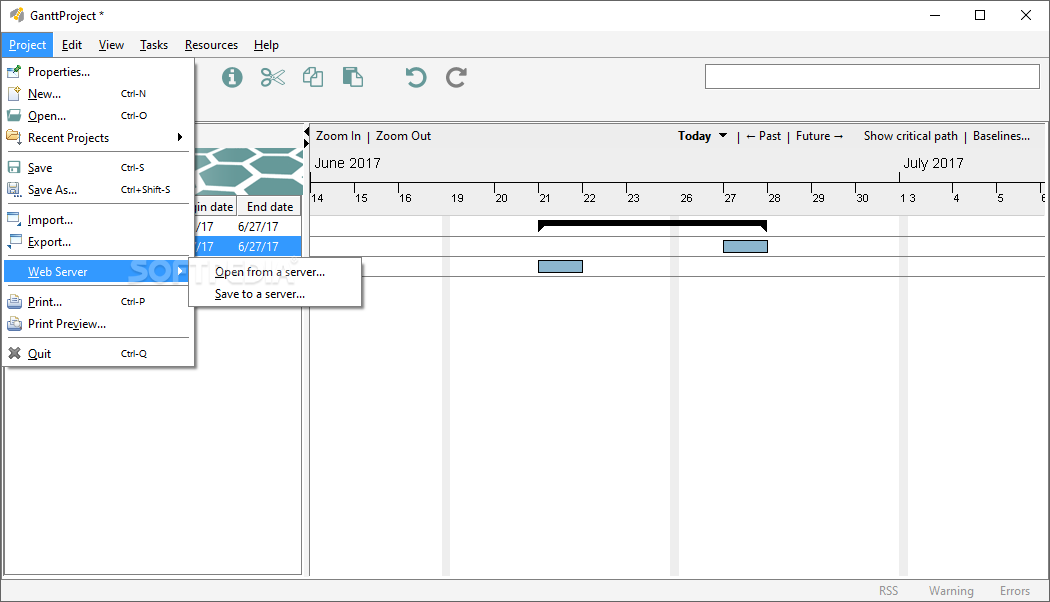
Task: Choose Save As... menu entry
Action: (x=98, y=190)
